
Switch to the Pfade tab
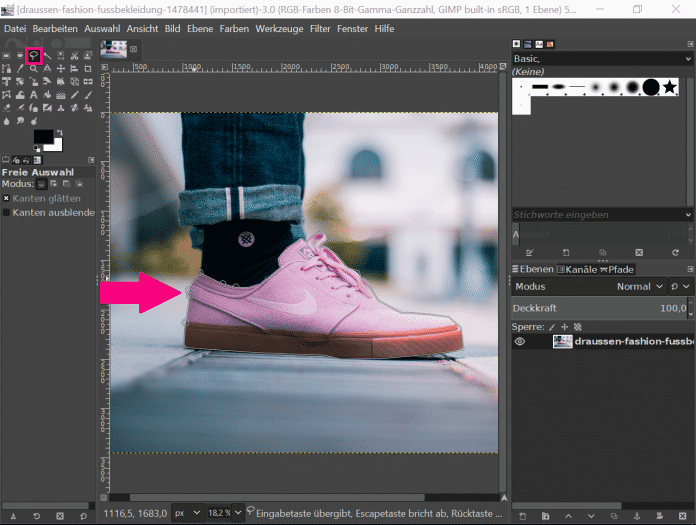(617, 269)
